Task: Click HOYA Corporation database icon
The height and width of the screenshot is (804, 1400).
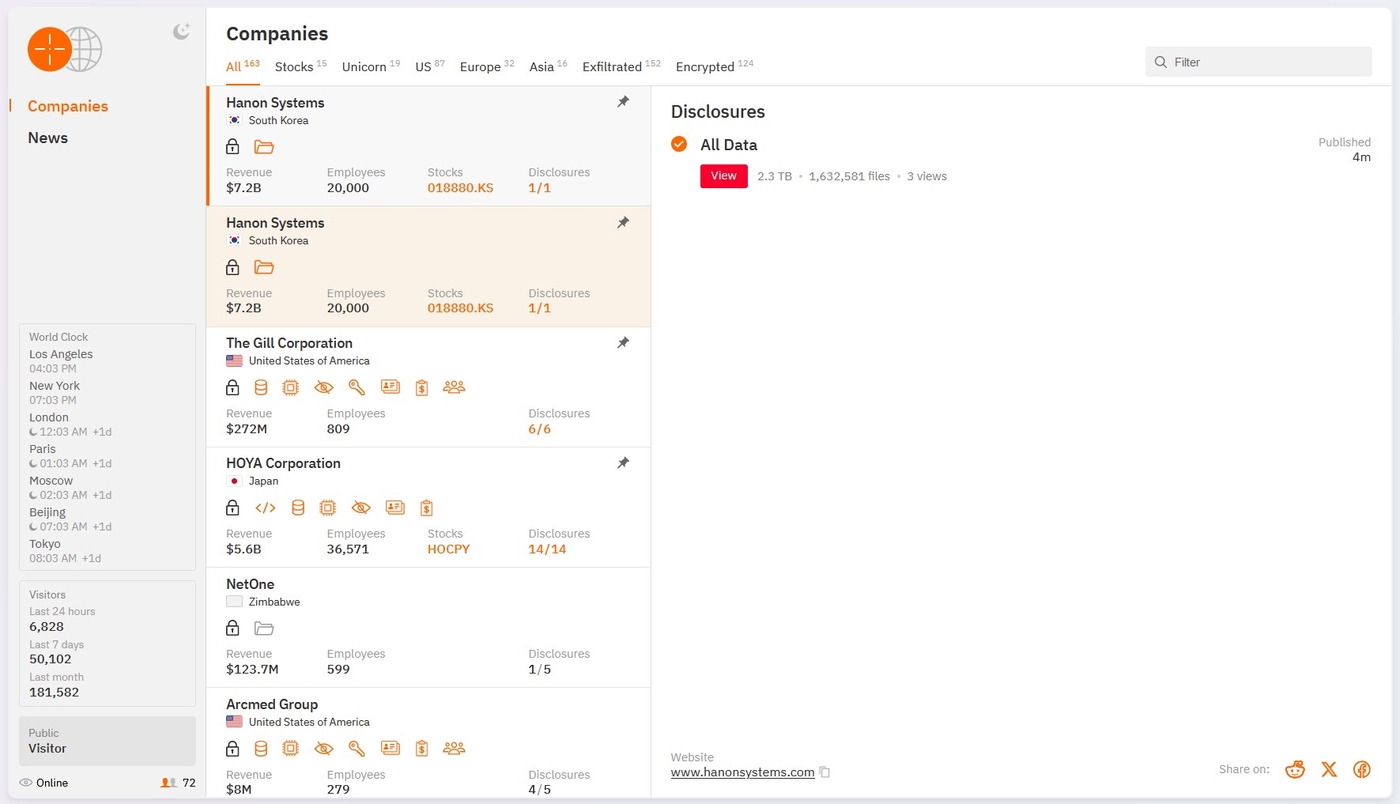Action: coord(297,508)
